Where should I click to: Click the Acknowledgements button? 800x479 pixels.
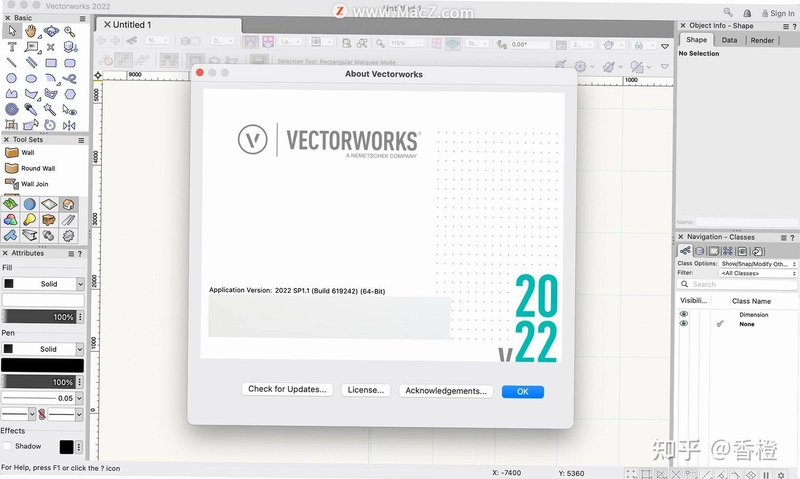point(446,391)
